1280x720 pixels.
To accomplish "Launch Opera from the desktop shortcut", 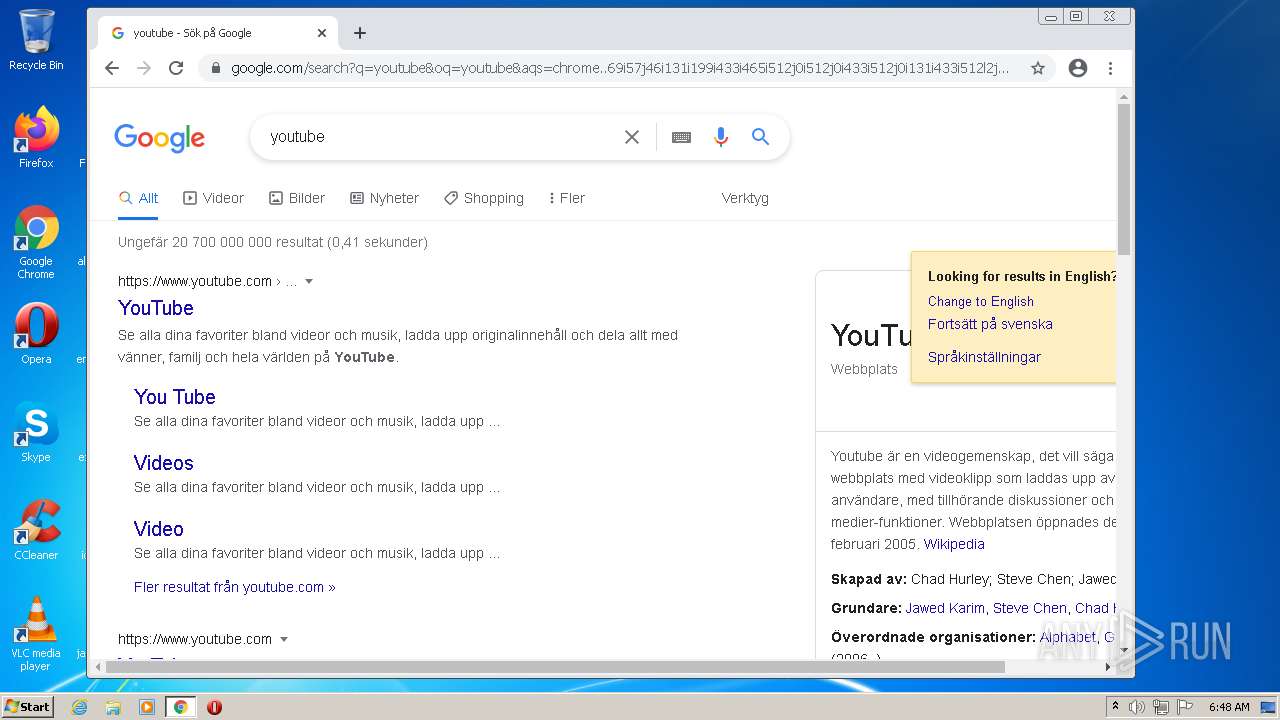I will tap(36, 333).
